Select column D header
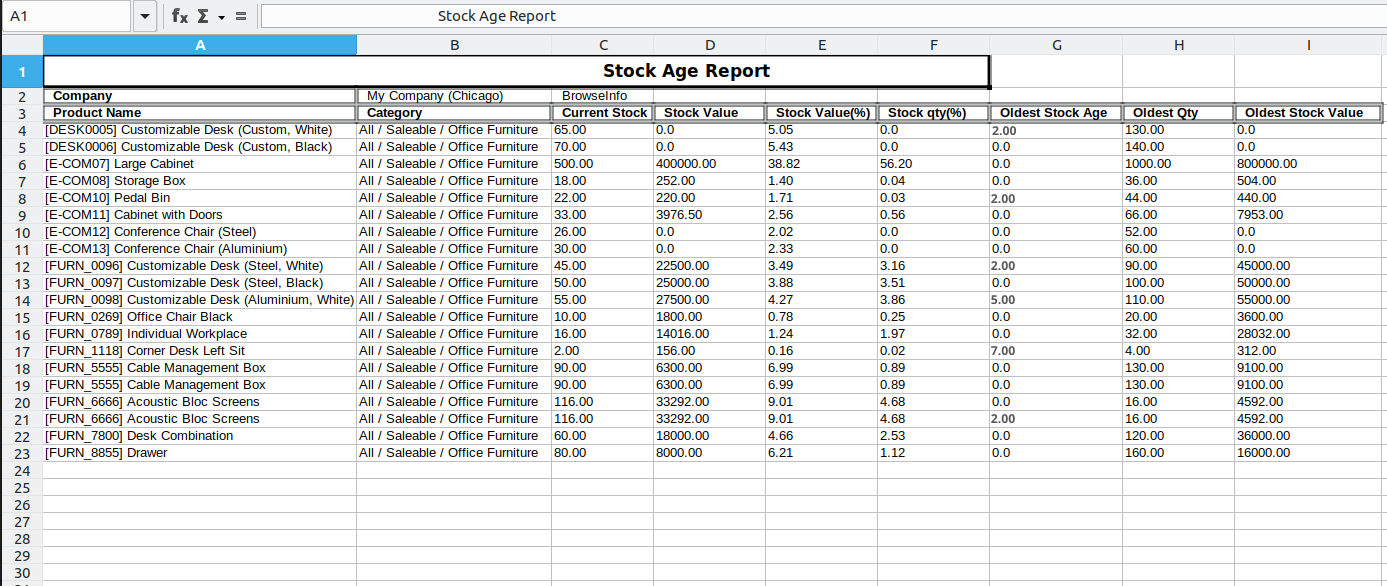Viewport: 1387px width, 586px height. 709,45
